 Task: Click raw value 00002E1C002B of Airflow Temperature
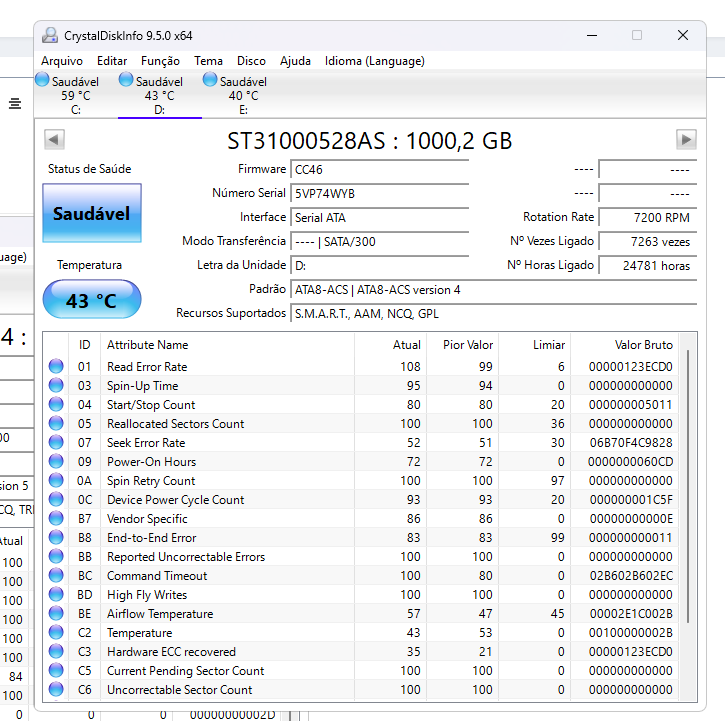pos(631,614)
